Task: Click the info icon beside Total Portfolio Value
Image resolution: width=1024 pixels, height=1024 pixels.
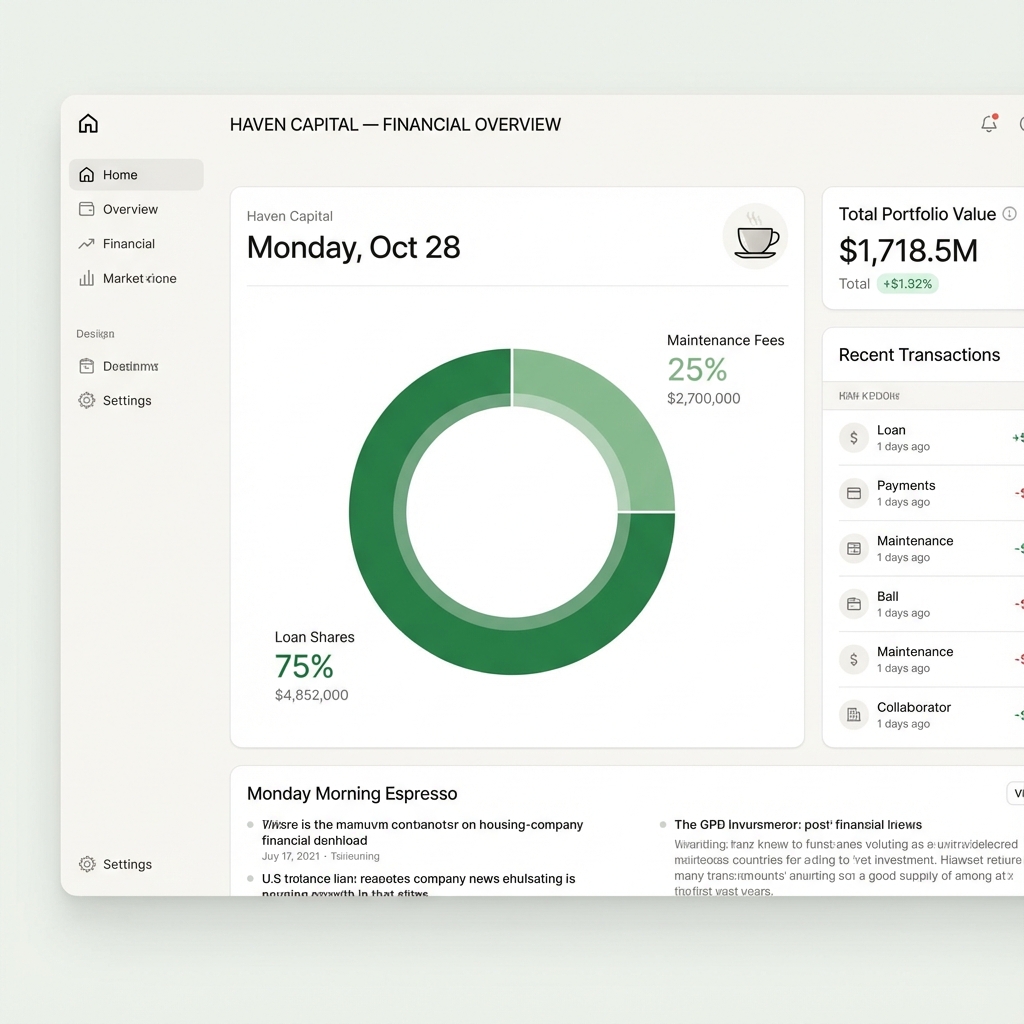Action: click(x=1009, y=214)
